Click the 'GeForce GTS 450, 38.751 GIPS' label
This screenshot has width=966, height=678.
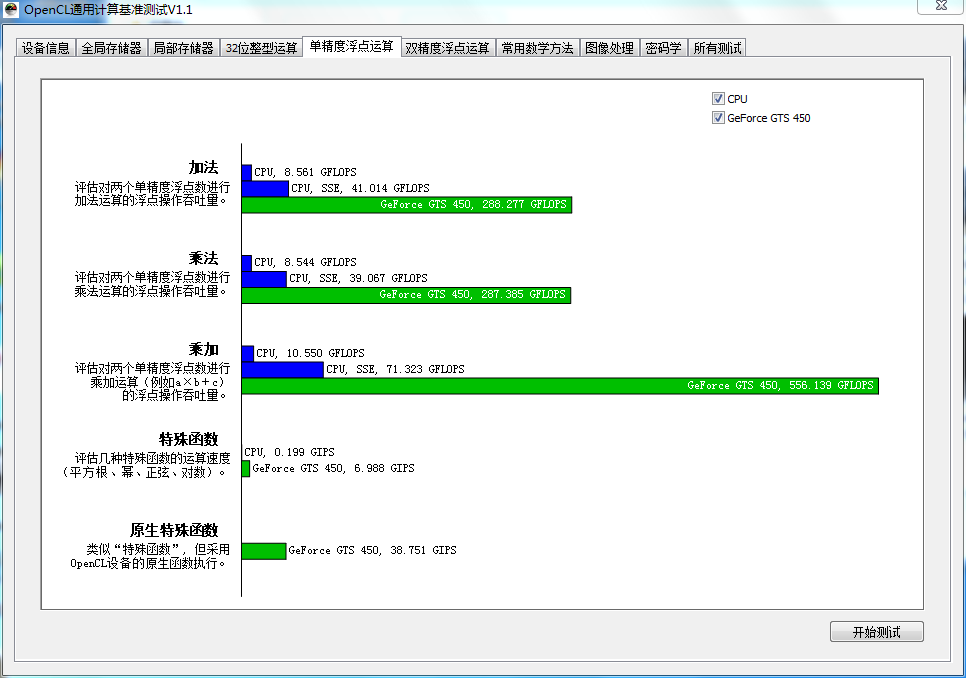click(x=373, y=551)
